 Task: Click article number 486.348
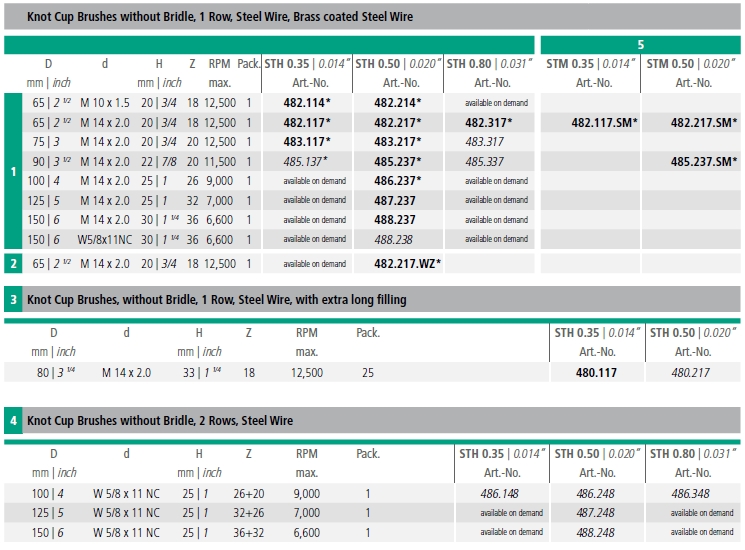point(690,494)
